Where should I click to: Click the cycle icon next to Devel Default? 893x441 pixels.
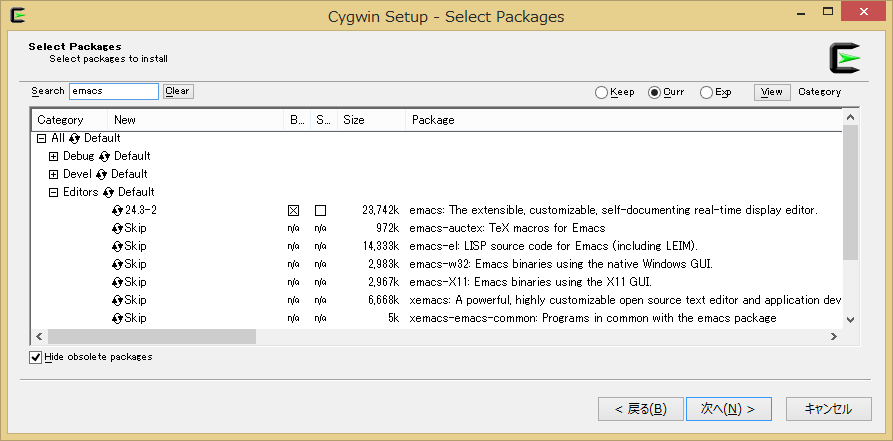(x=102, y=174)
